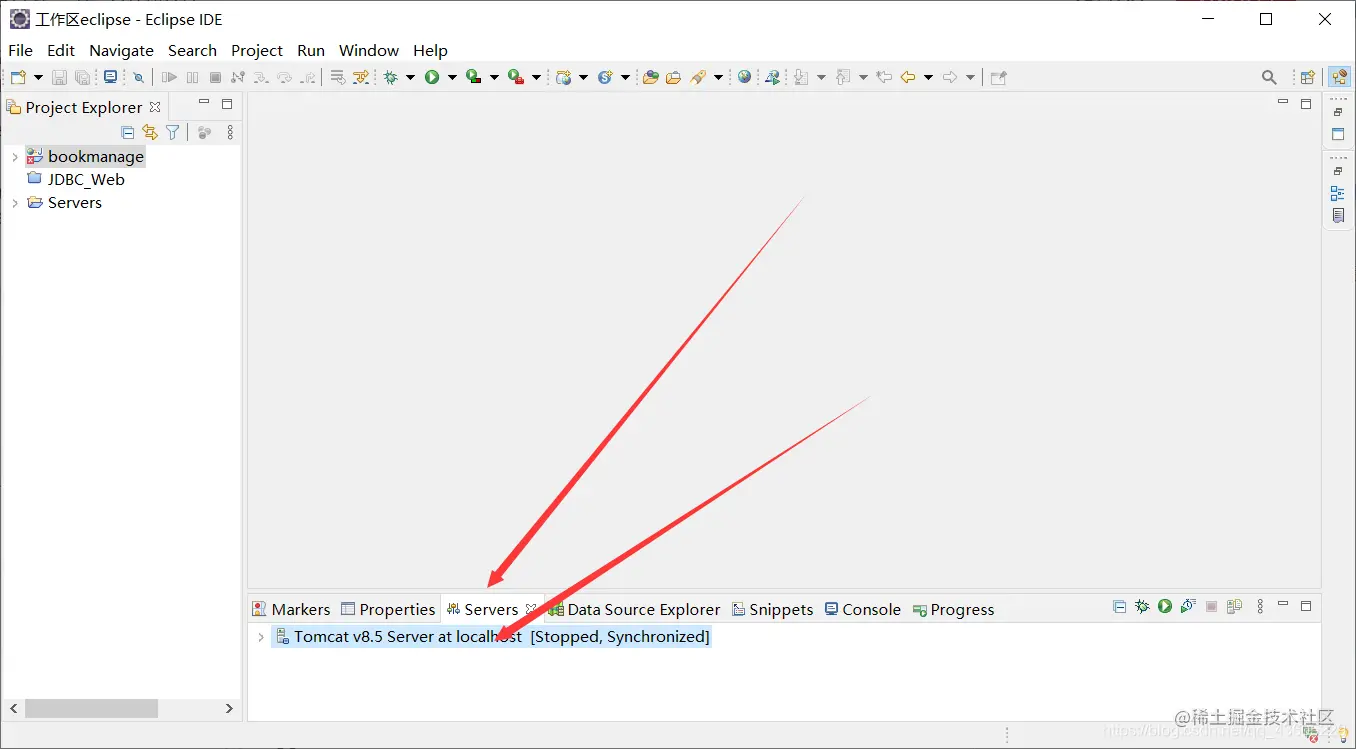Click the Save All icon
The height and width of the screenshot is (749, 1356).
click(x=83, y=77)
